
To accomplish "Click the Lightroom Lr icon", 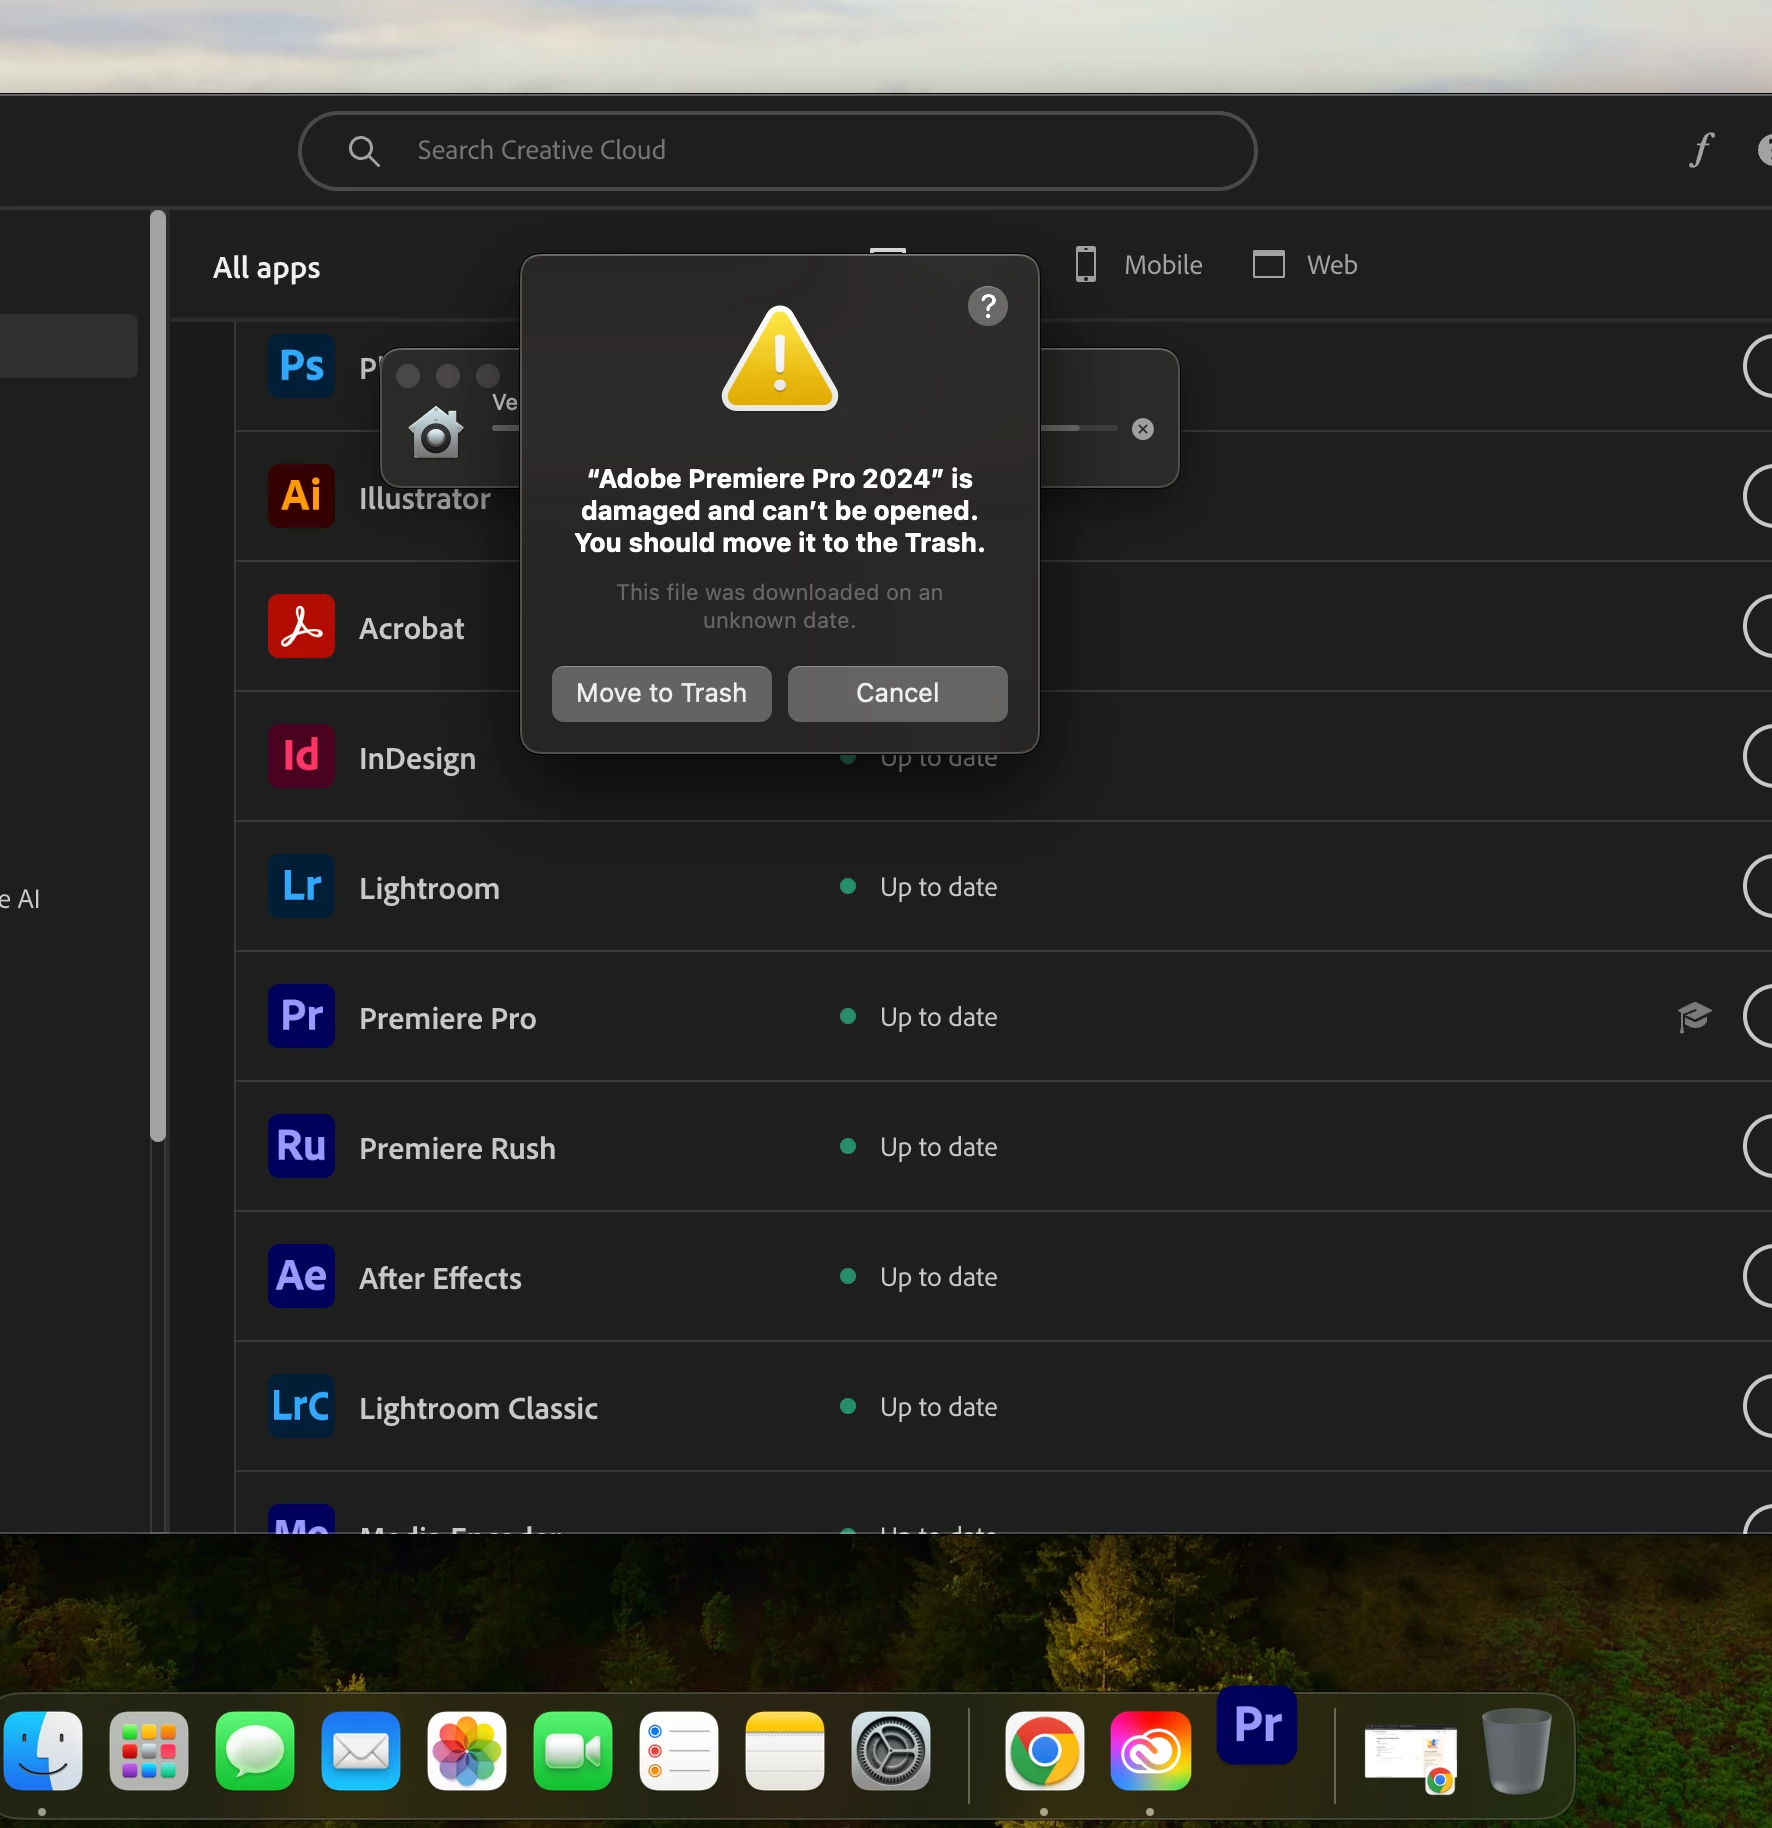I will pyautogui.click(x=301, y=886).
